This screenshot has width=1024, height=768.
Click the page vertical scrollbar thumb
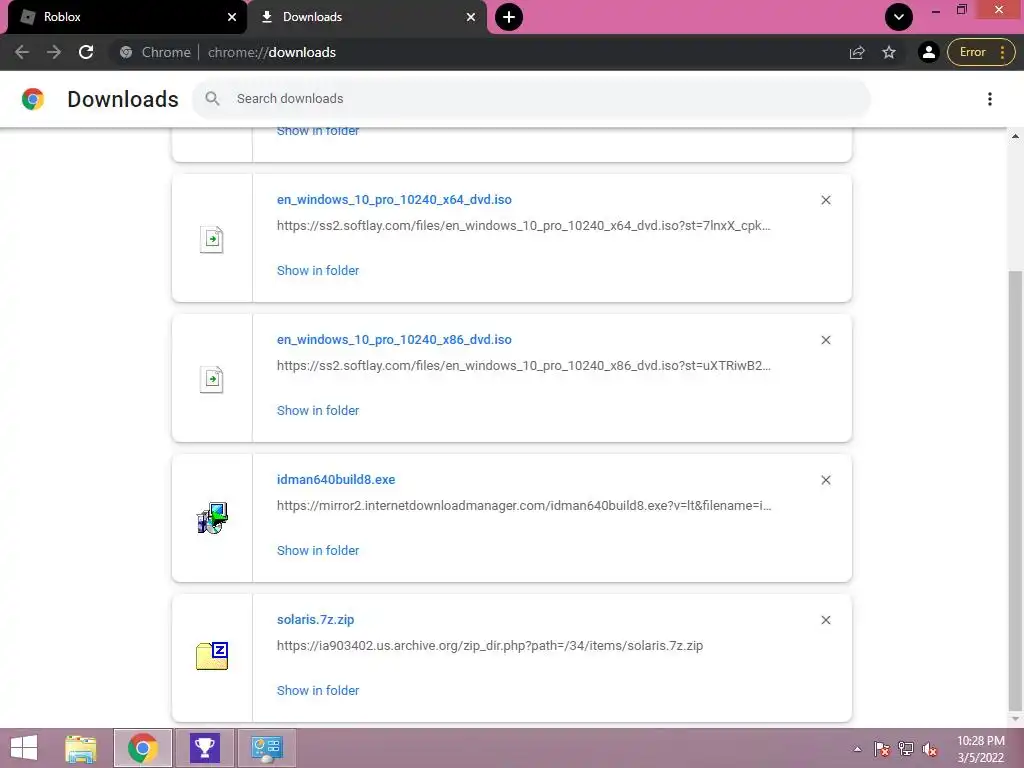tap(1015, 490)
